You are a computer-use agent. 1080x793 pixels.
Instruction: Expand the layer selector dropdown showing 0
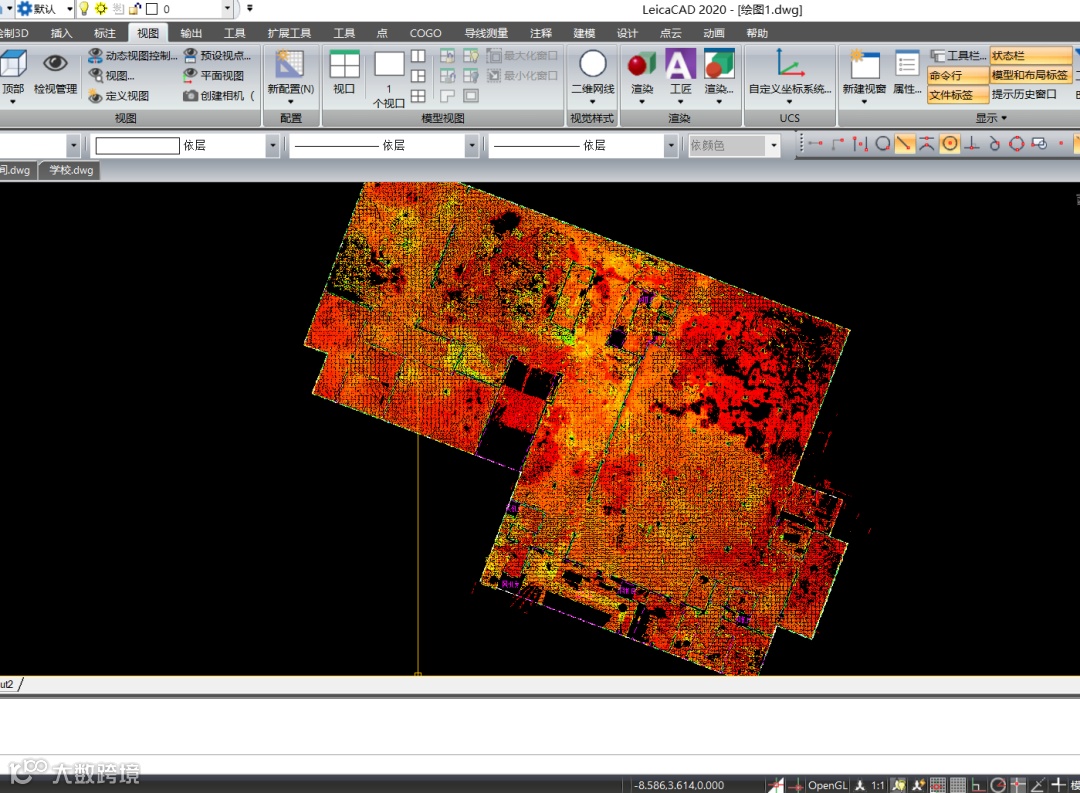(x=228, y=9)
